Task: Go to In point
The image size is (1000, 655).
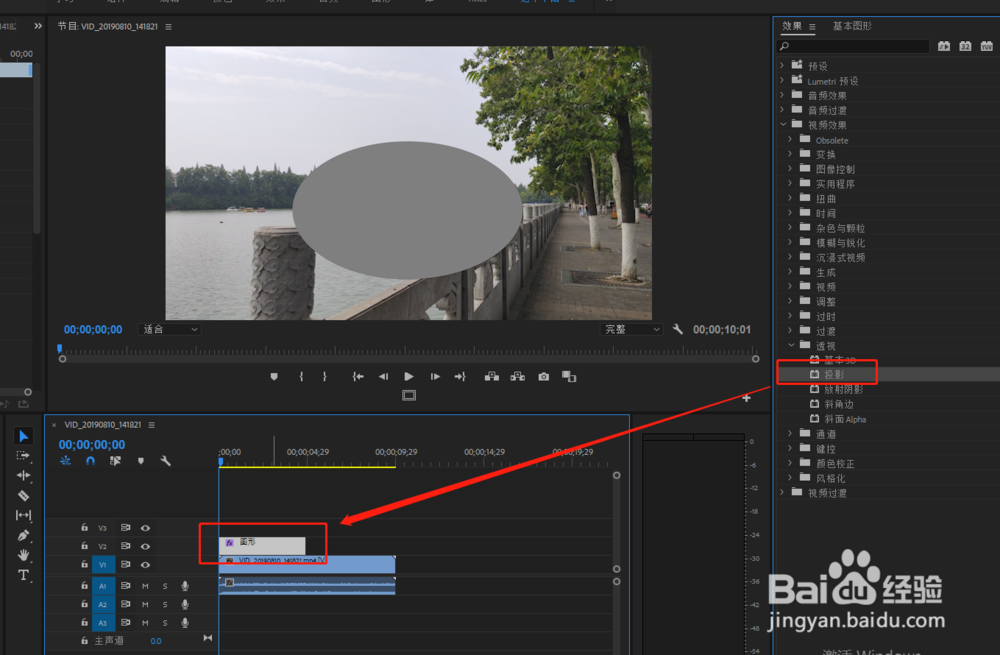Action: click(358, 377)
